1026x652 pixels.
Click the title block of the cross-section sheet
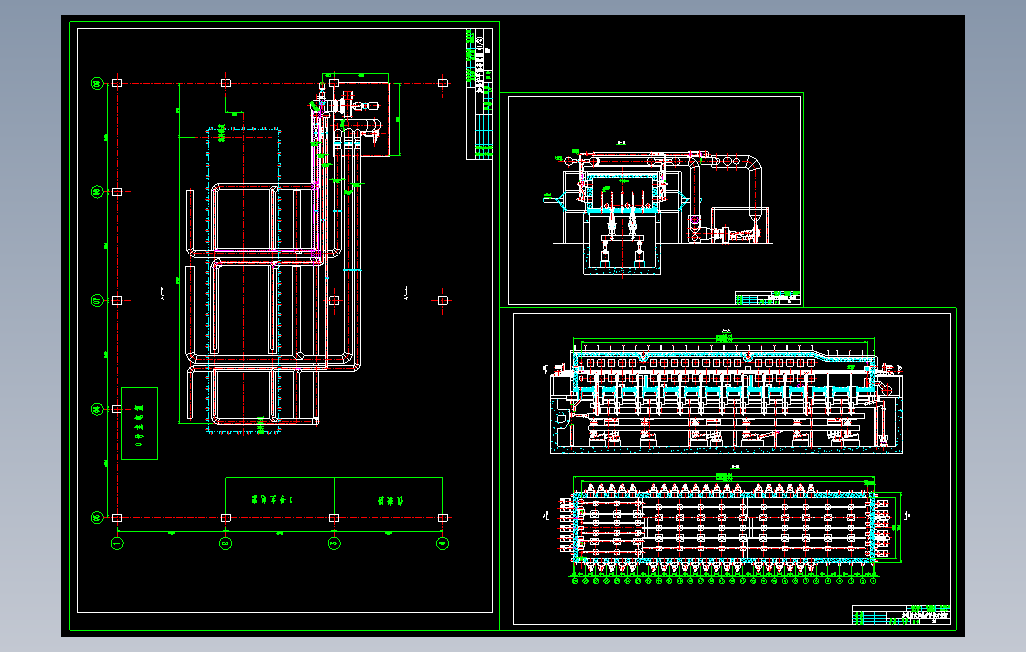click(768, 298)
